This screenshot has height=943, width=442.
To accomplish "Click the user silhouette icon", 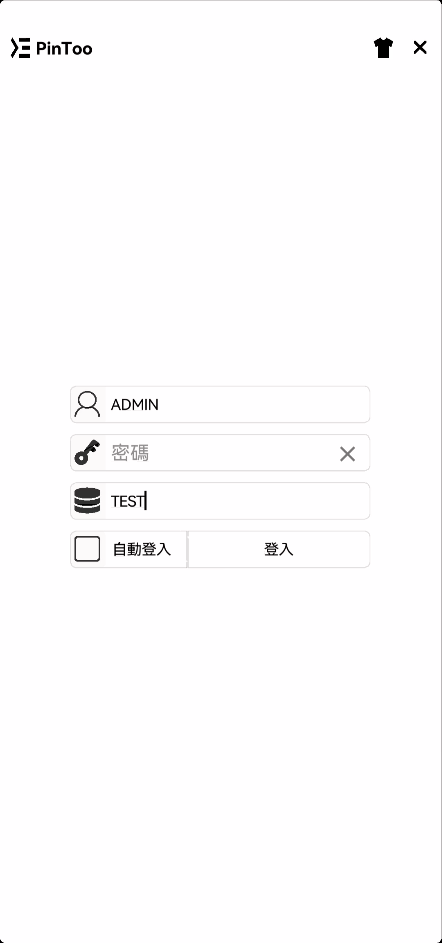I will click(87, 404).
